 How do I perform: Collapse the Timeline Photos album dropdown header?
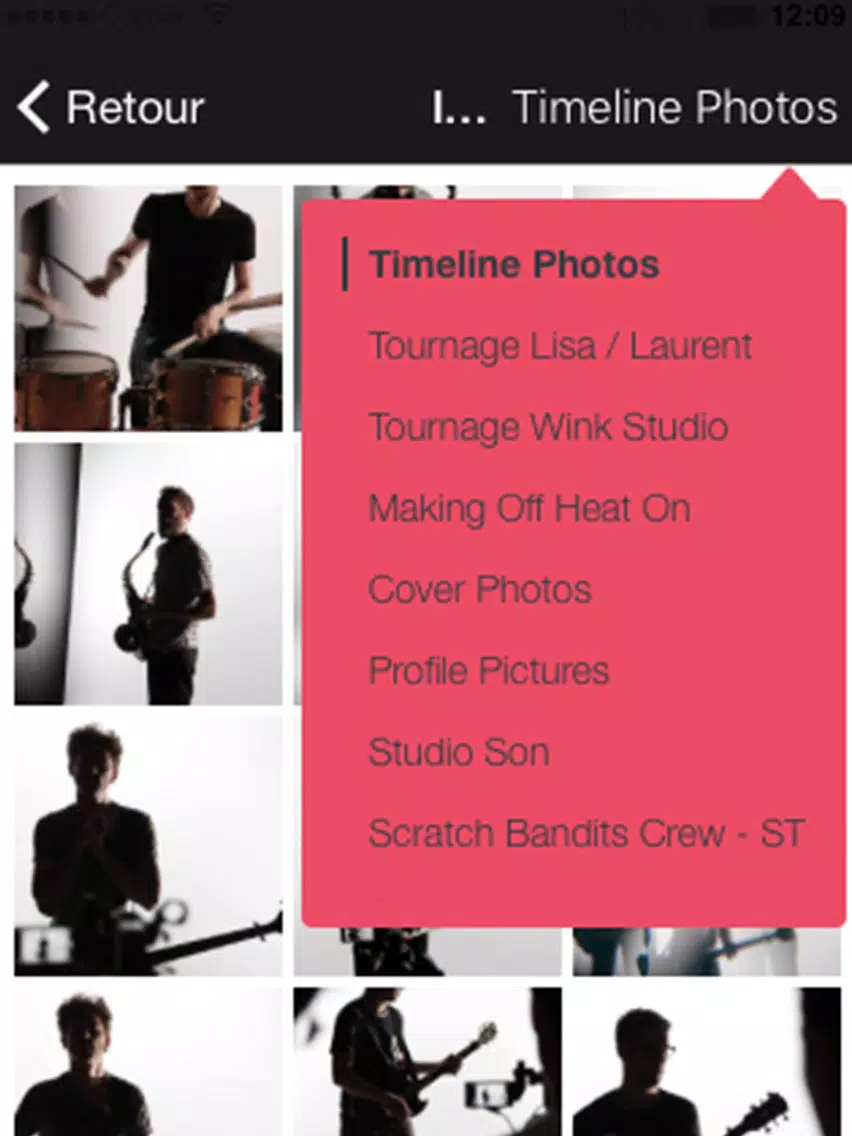pyautogui.click(x=674, y=107)
